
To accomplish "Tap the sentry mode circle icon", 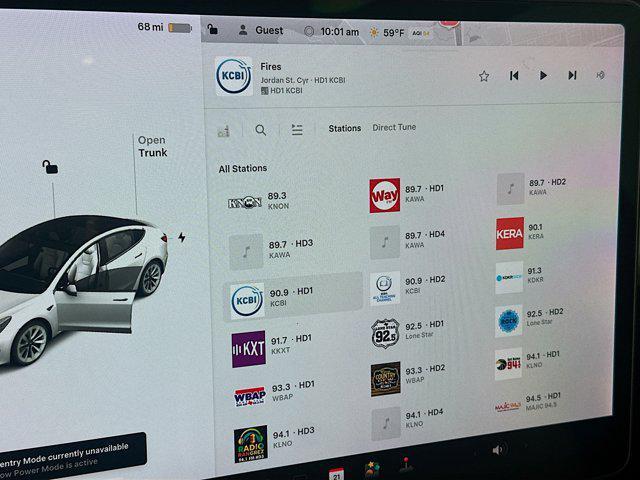I will pos(309,31).
